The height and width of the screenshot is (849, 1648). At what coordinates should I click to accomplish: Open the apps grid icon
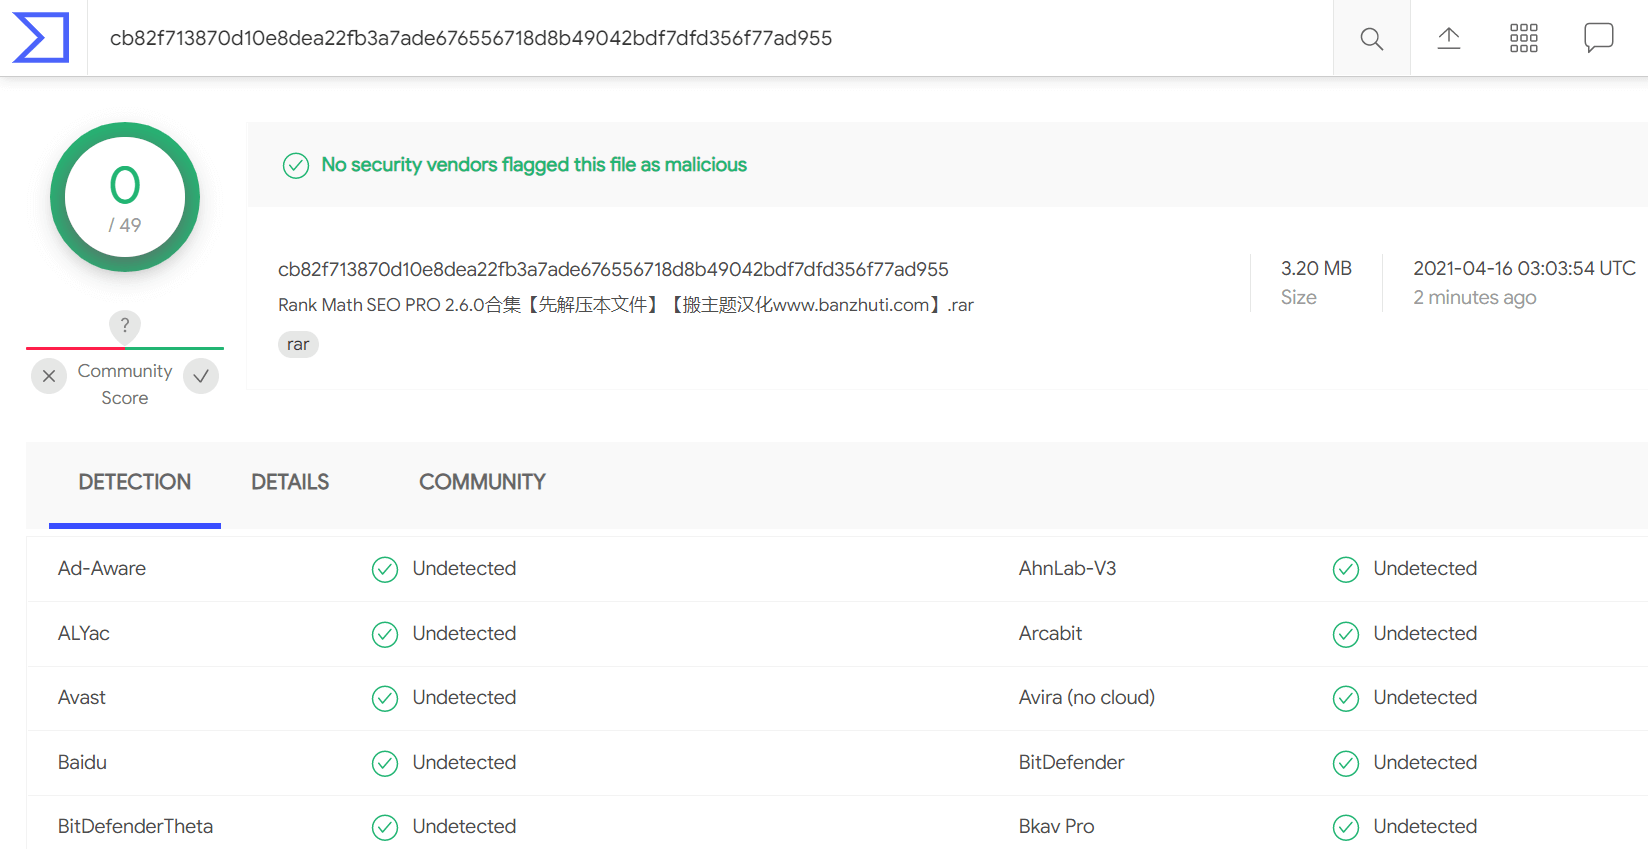click(x=1524, y=38)
